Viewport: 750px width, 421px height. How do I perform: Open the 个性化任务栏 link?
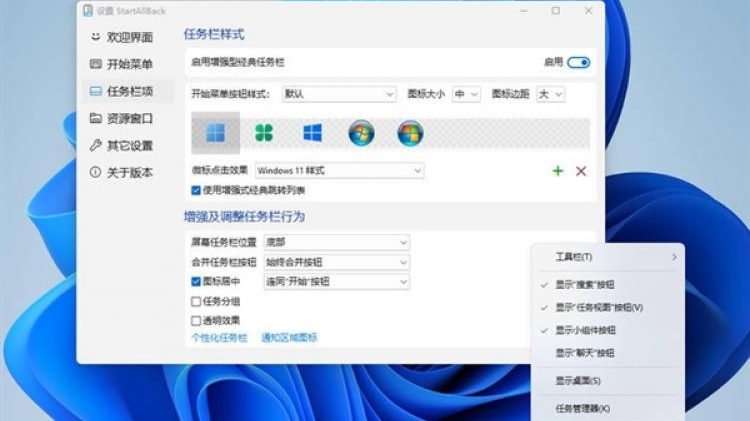pyautogui.click(x=220, y=338)
